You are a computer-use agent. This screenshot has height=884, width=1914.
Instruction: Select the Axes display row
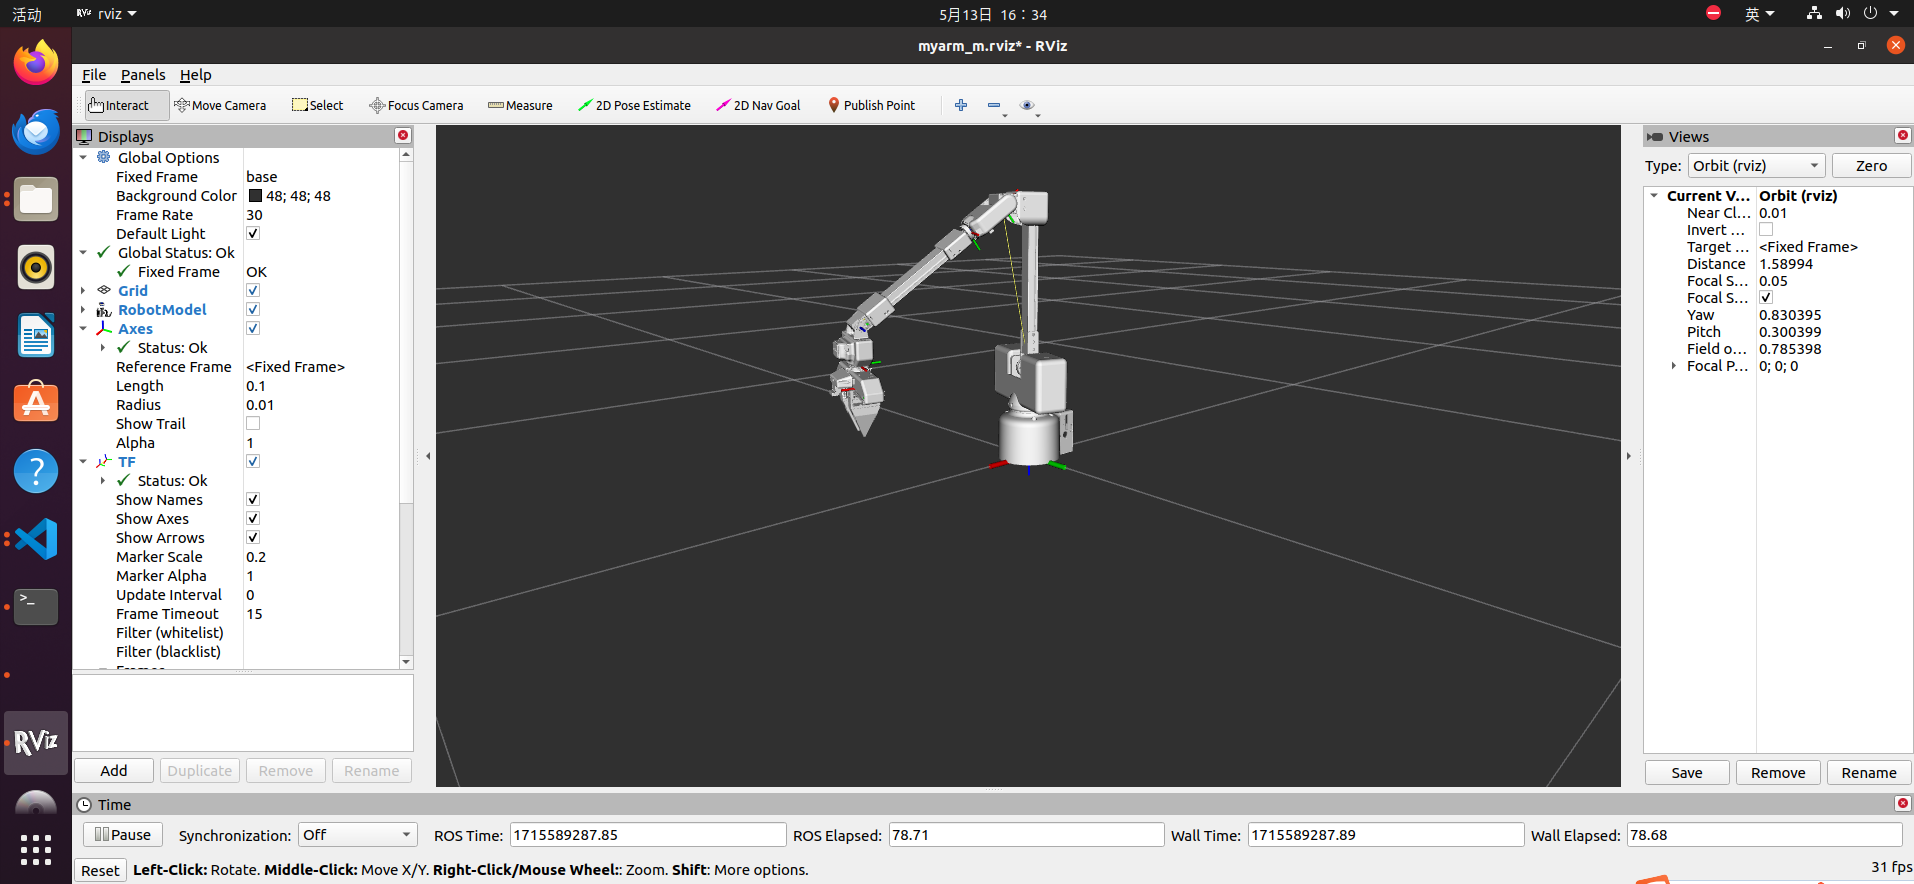click(135, 329)
